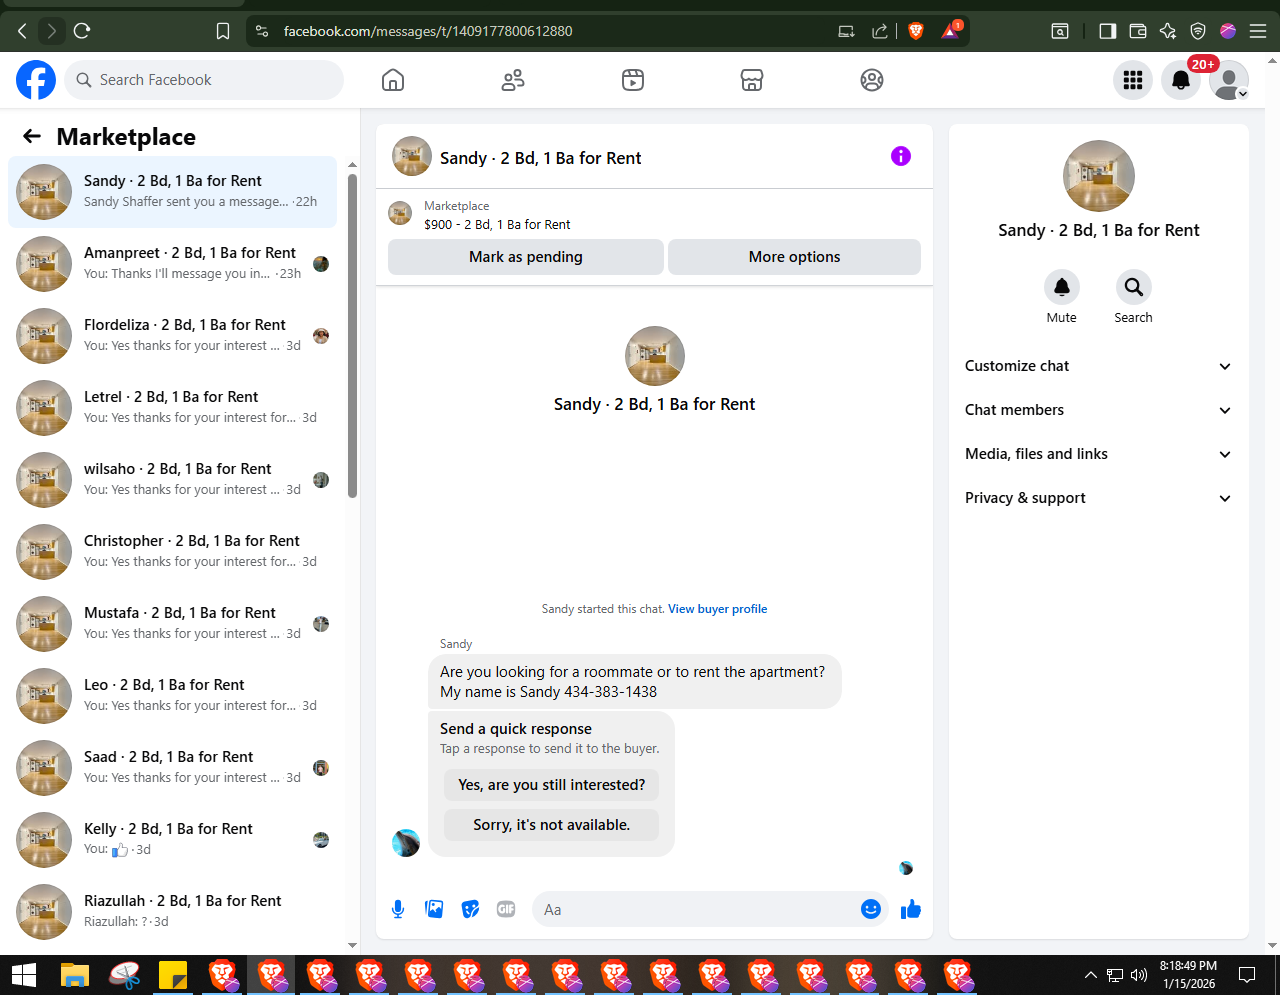Expand Customize chat section
This screenshot has width=1280, height=995.
(1098, 366)
